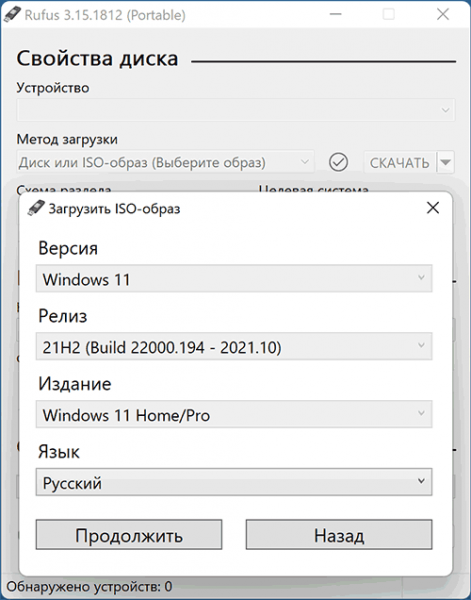471x600 pixels.
Task: Open the Метод загрузки dropdown
Action: pos(165,162)
